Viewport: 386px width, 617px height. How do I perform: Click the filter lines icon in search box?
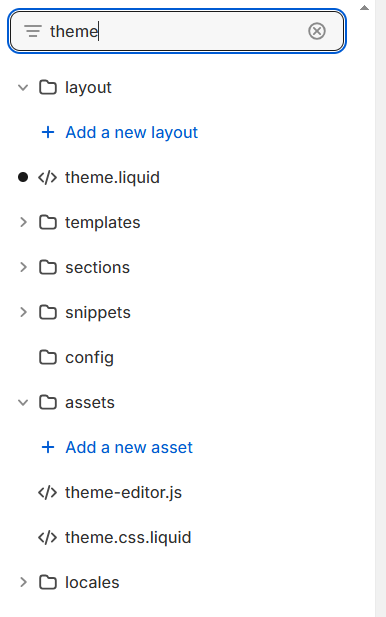[33, 31]
